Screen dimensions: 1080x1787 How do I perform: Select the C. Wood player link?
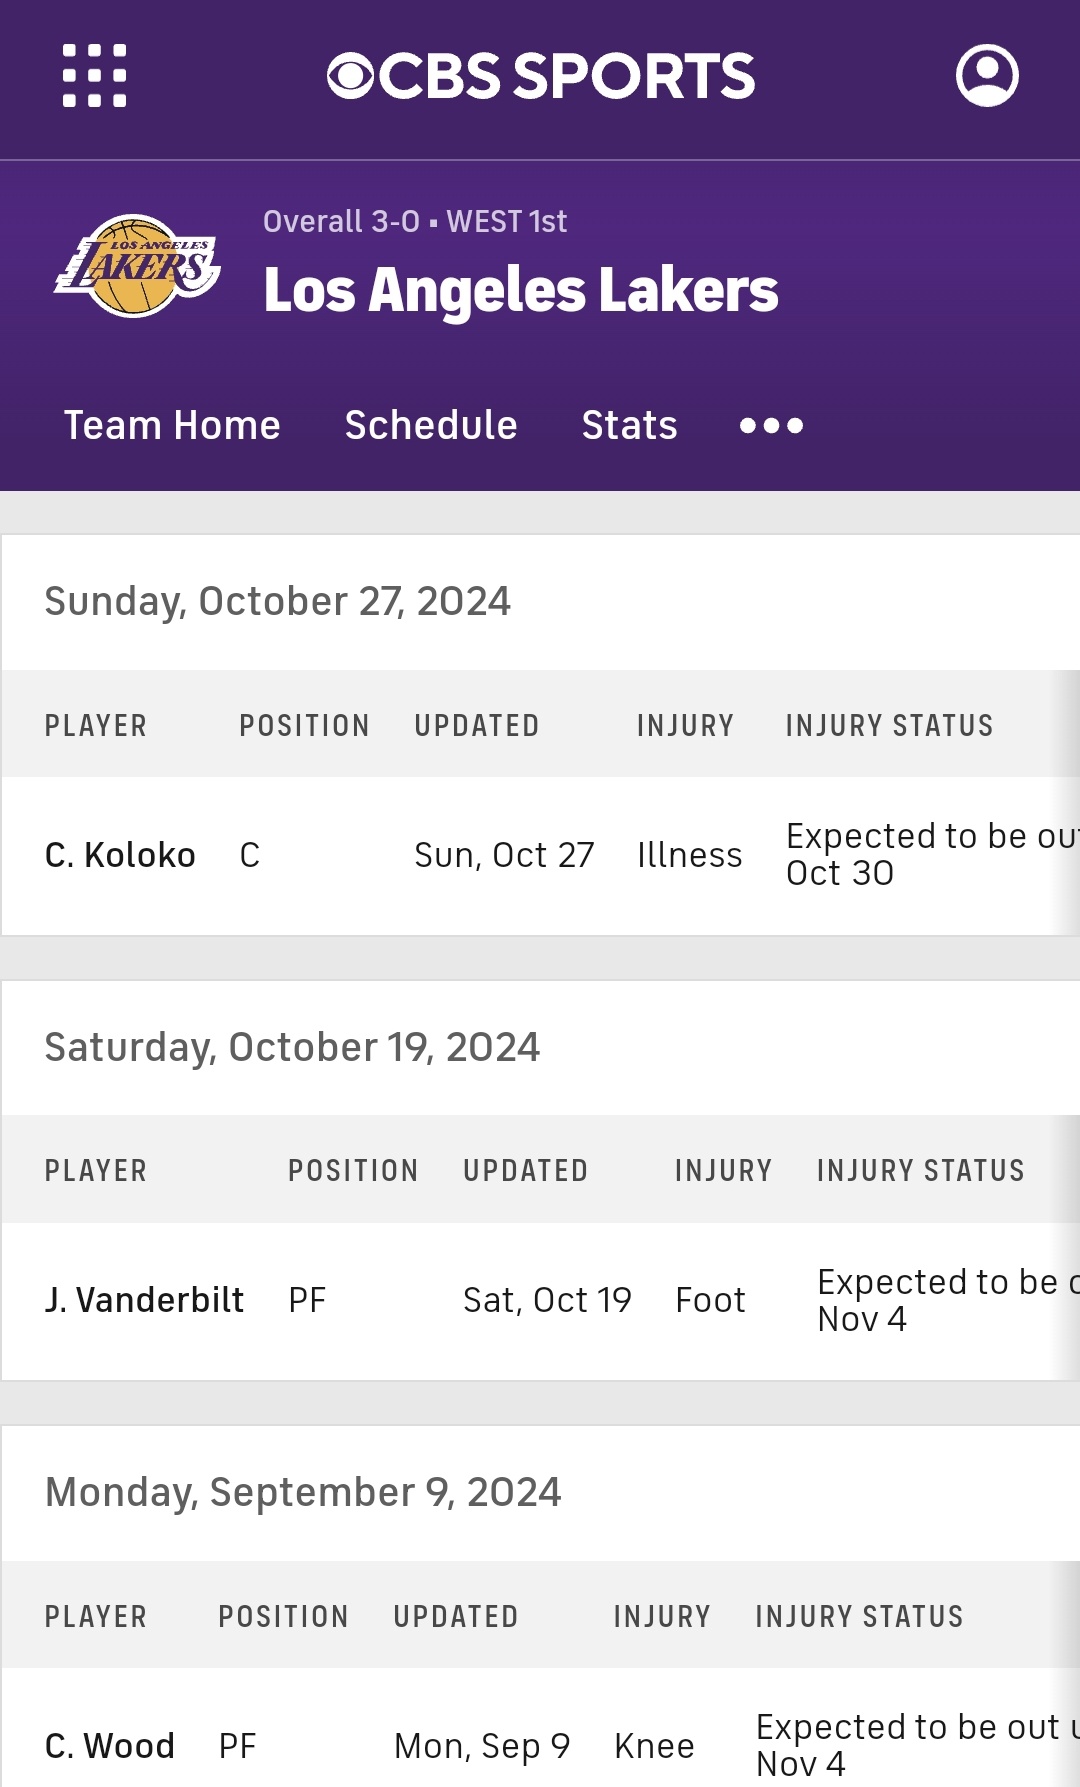[110, 1746]
